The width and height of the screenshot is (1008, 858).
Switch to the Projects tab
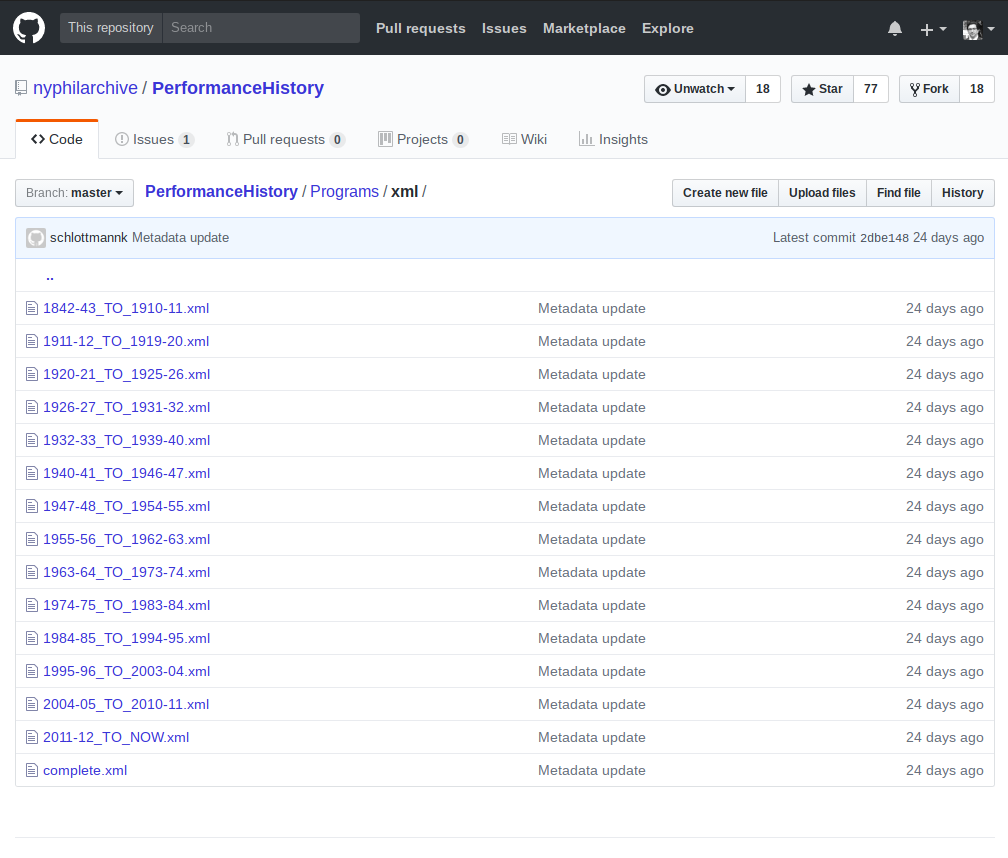(x=423, y=139)
